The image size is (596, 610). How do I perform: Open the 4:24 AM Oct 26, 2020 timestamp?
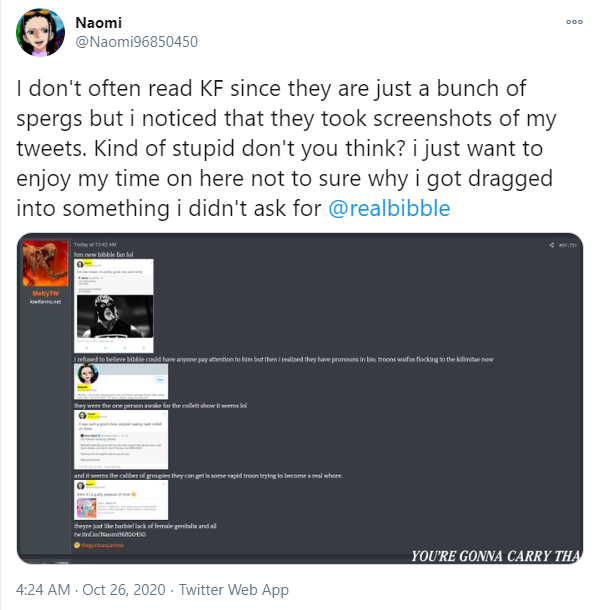pyautogui.click(x=91, y=589)
